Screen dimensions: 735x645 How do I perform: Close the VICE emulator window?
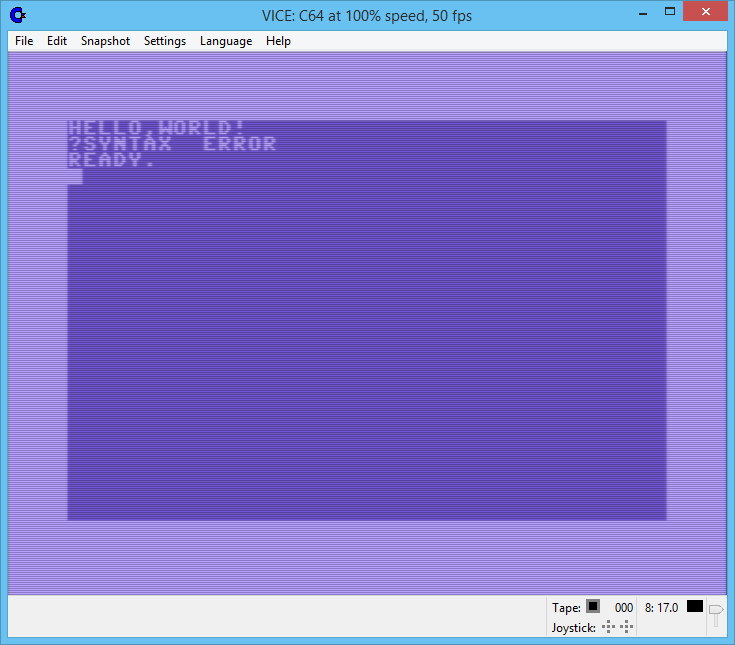pos(705,12)
